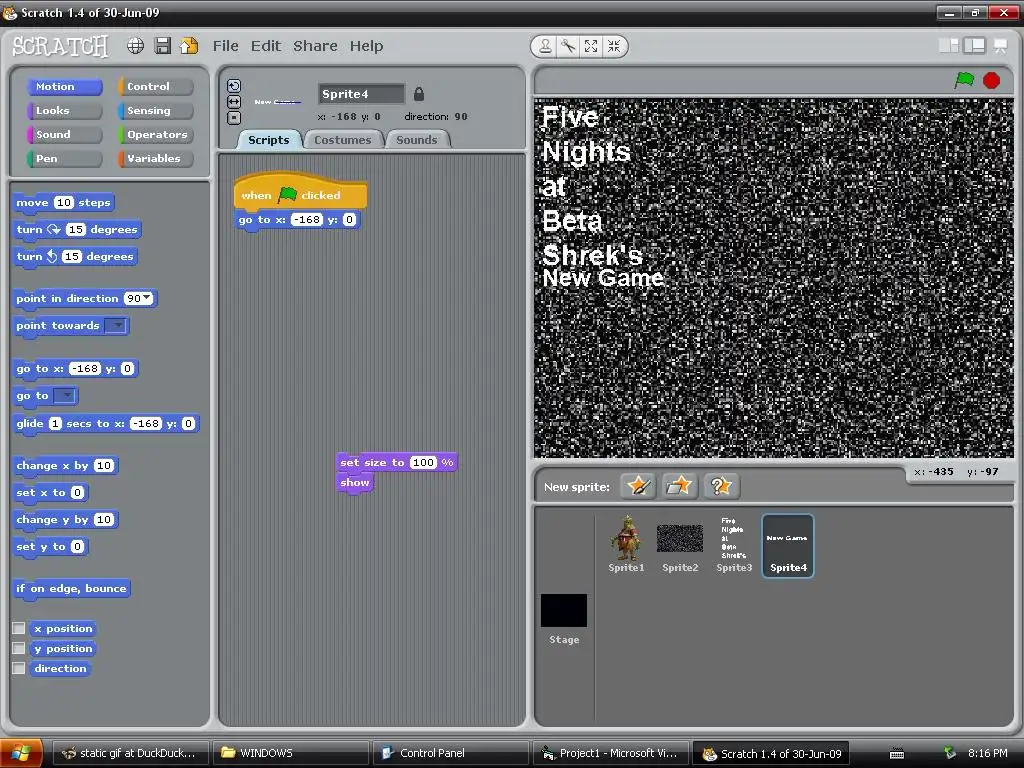Paint a new sprite

[x=638, y=486]
